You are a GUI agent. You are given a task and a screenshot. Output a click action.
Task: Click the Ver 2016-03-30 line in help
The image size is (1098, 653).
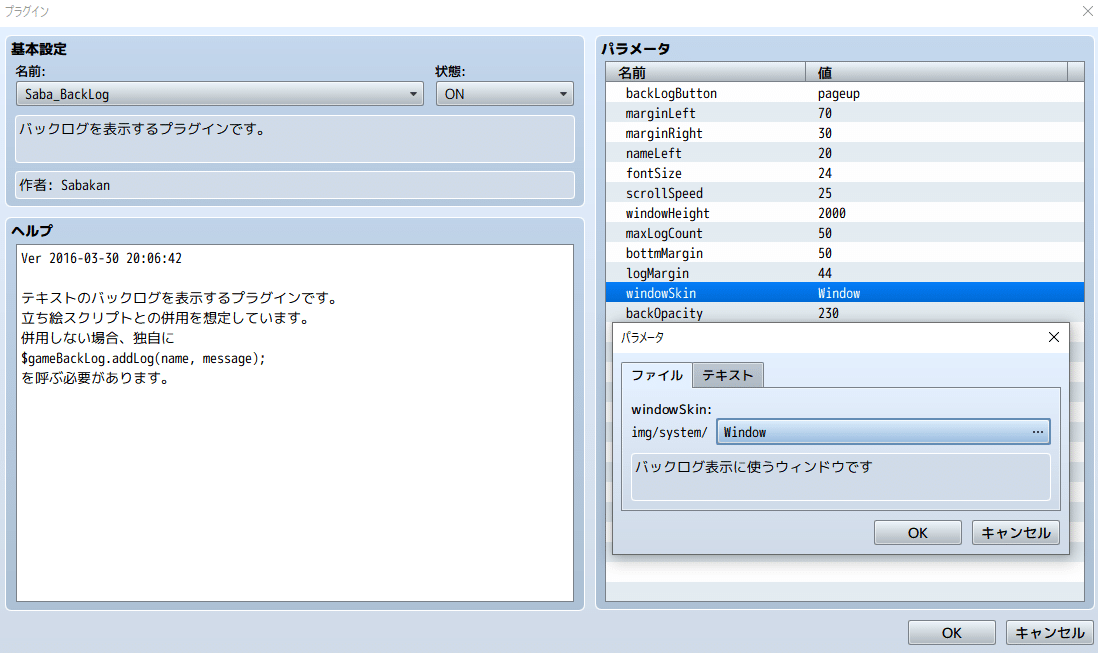click(x=102, y=258)
